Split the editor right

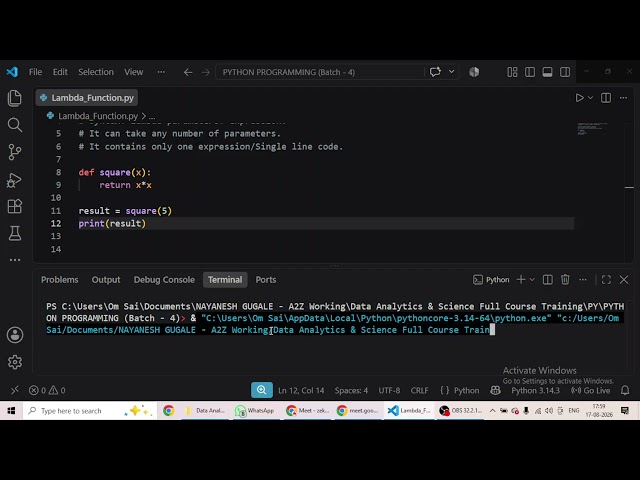click(606, 98)
